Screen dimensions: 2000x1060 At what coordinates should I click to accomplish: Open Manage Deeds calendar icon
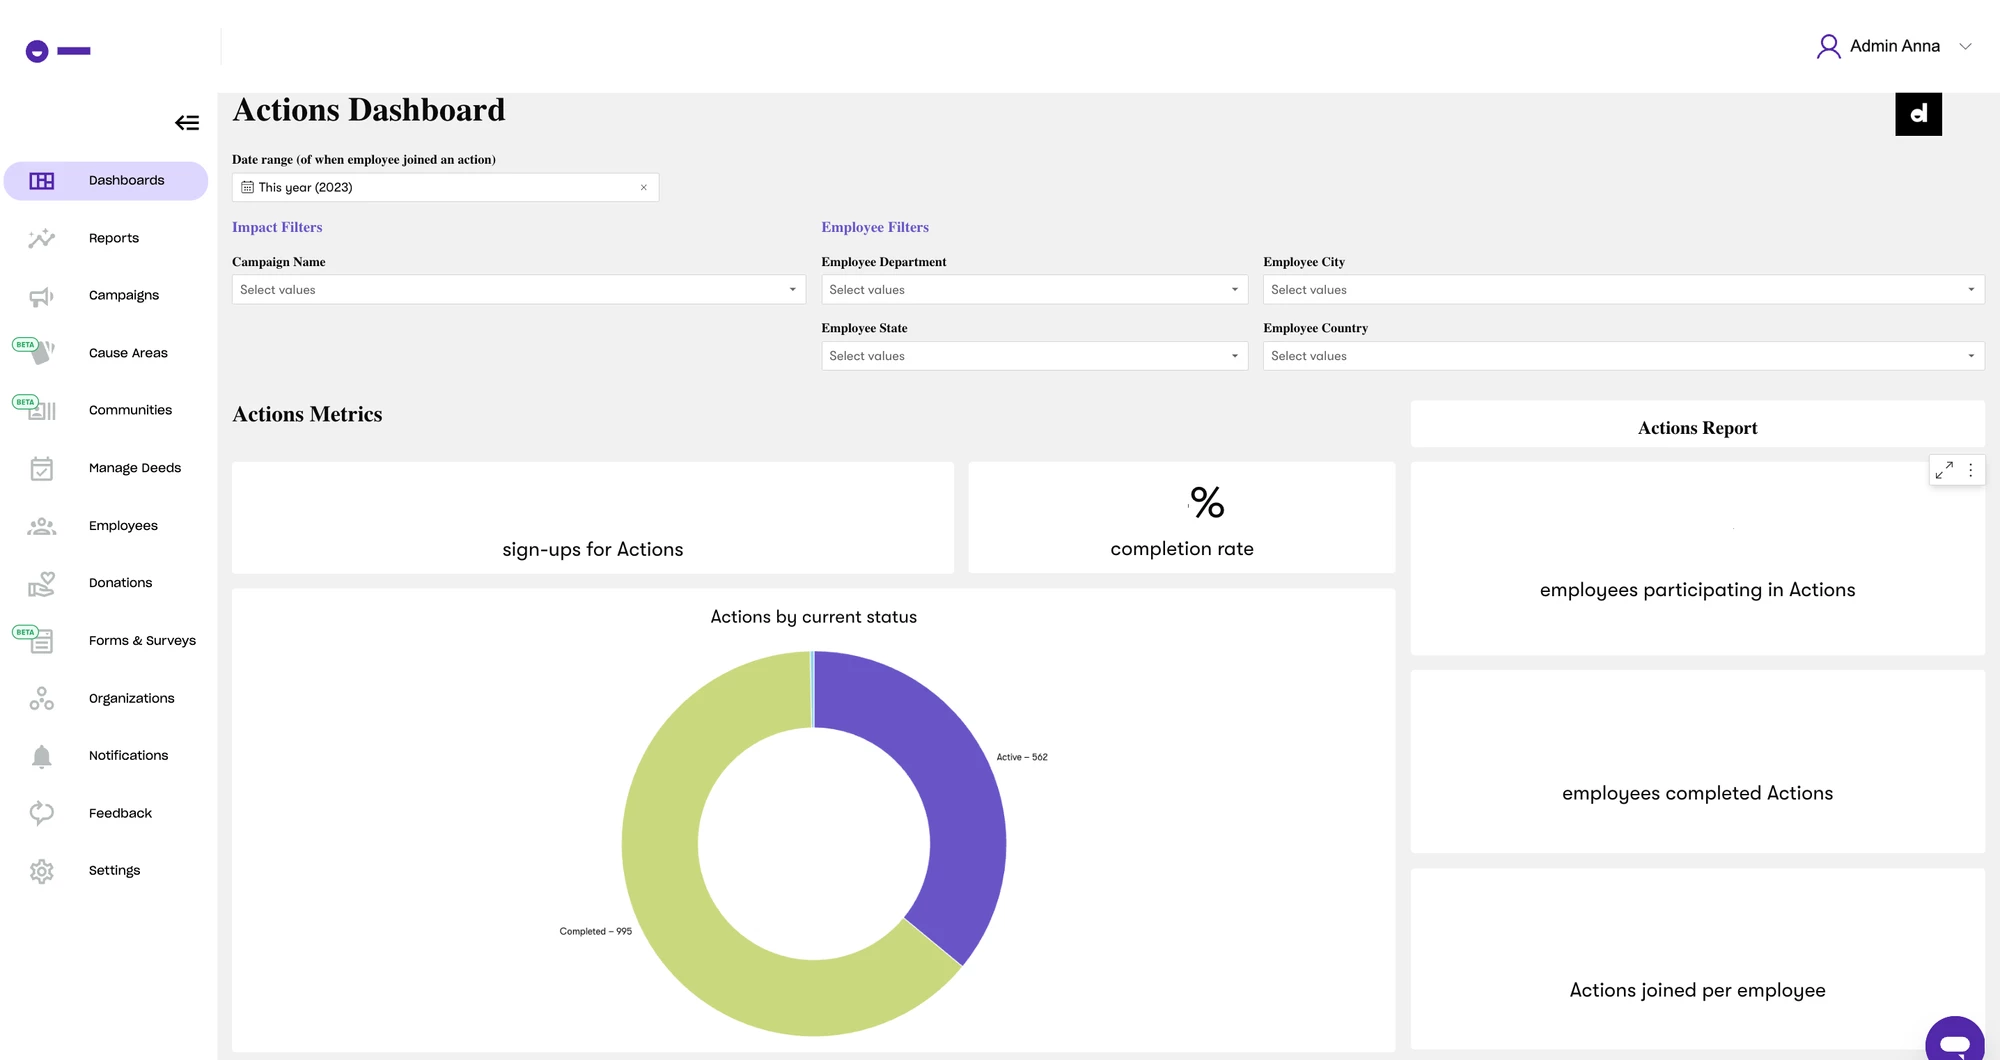point(41,468)
